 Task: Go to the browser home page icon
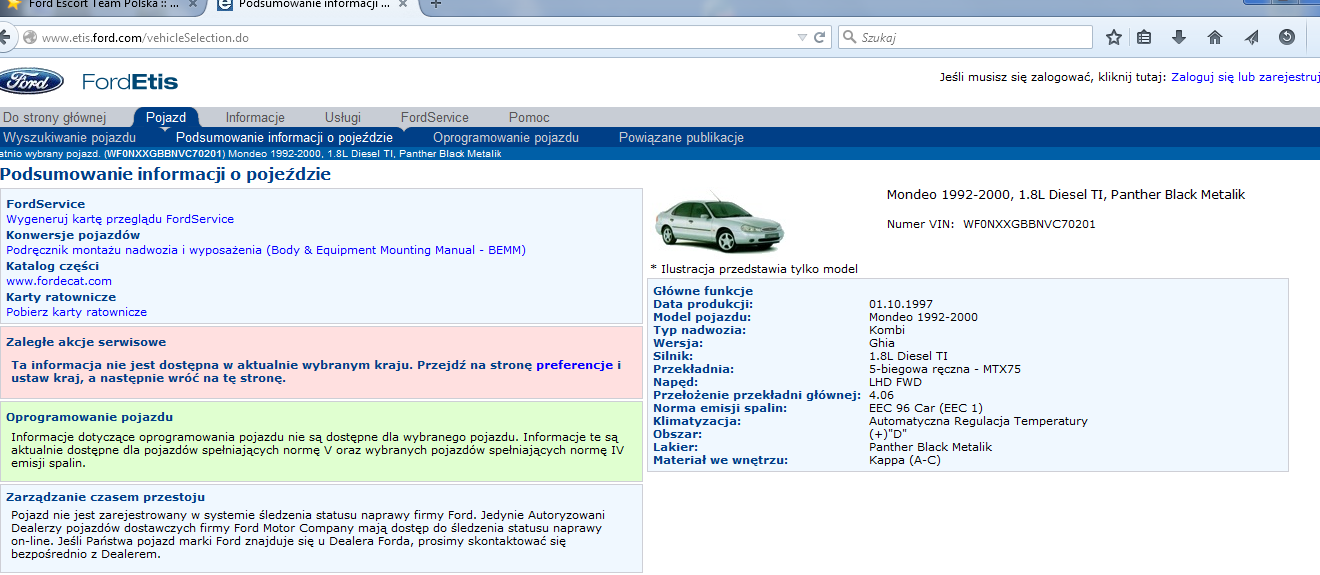click(1215, 37)
